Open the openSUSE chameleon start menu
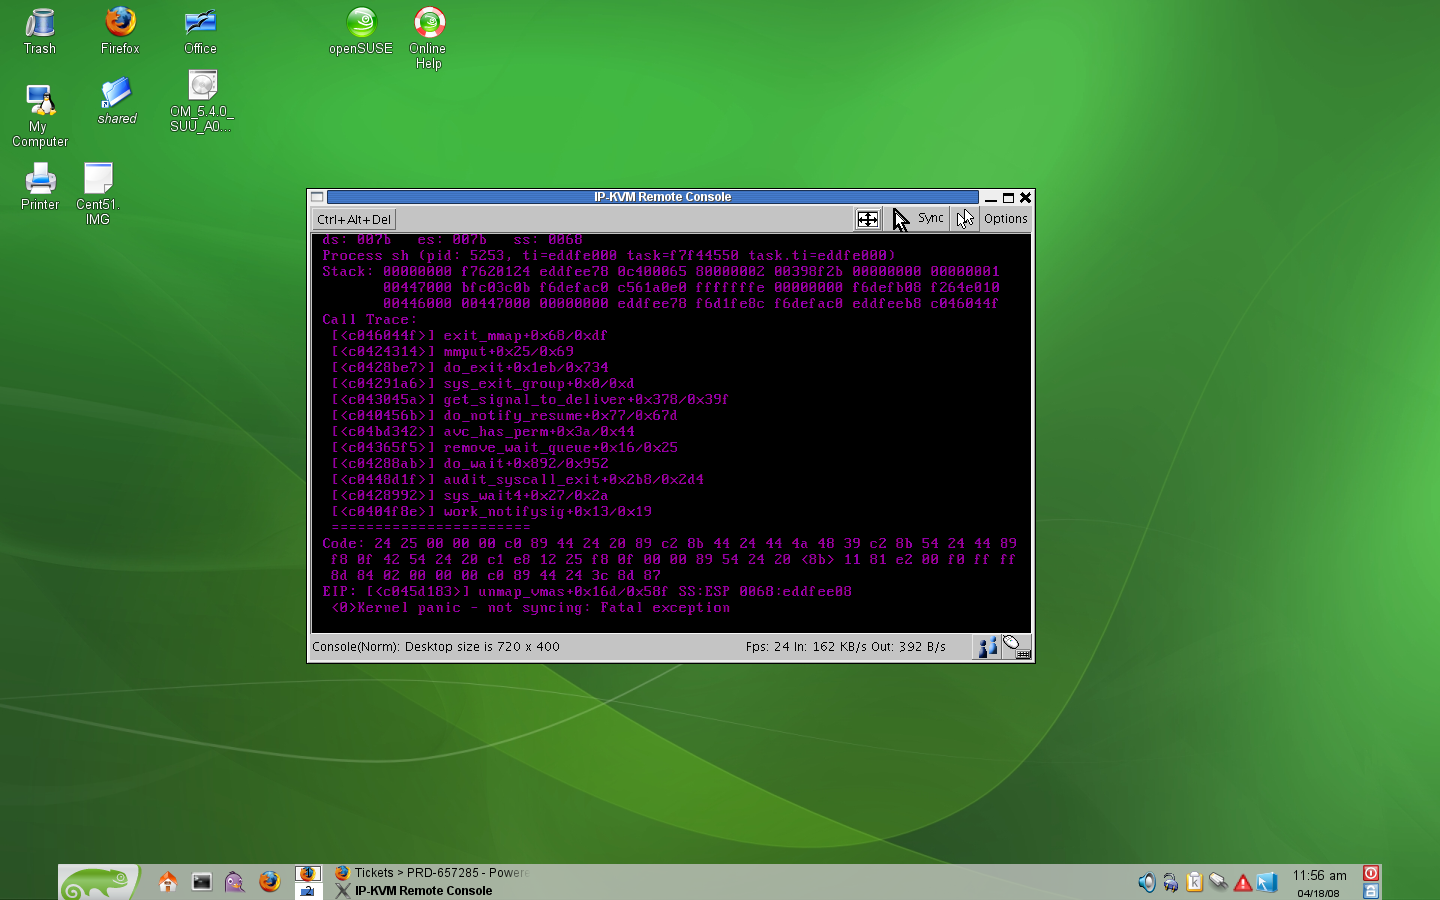This screenshot has height=900, width=1440. click(x=98, y=882)
